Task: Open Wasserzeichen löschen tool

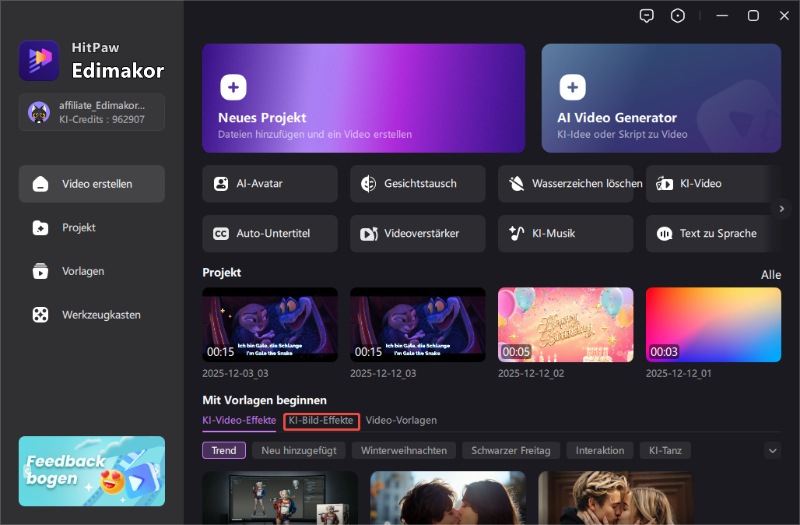Action: coord(565,184)
